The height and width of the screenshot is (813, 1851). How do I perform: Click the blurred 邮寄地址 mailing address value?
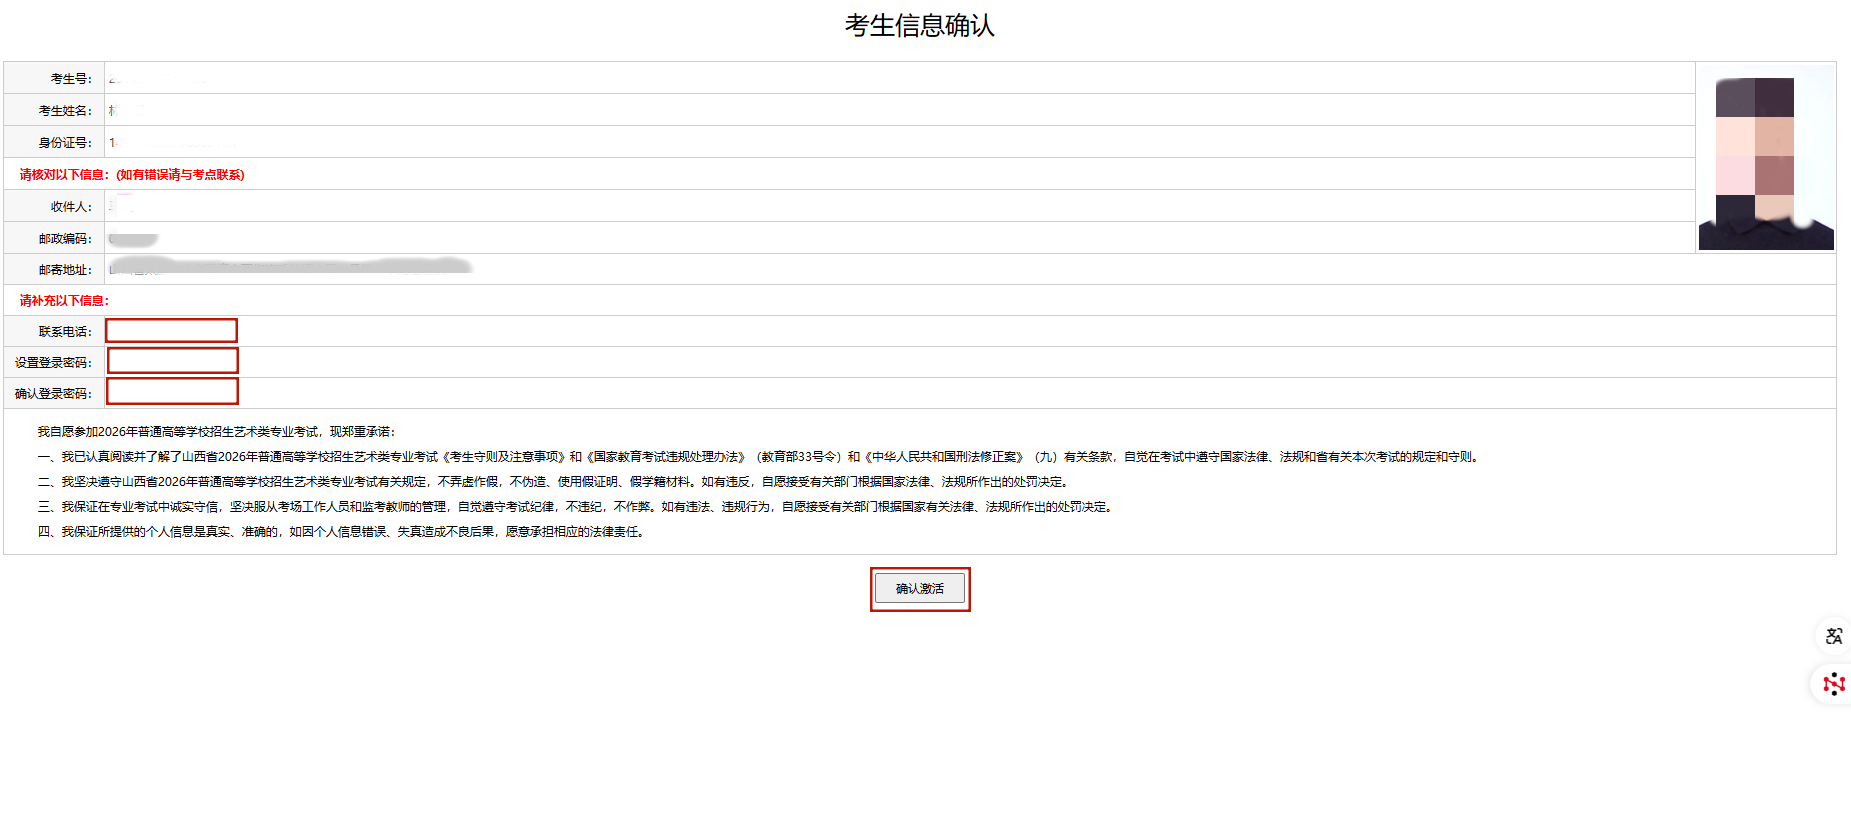click(290, 267)
